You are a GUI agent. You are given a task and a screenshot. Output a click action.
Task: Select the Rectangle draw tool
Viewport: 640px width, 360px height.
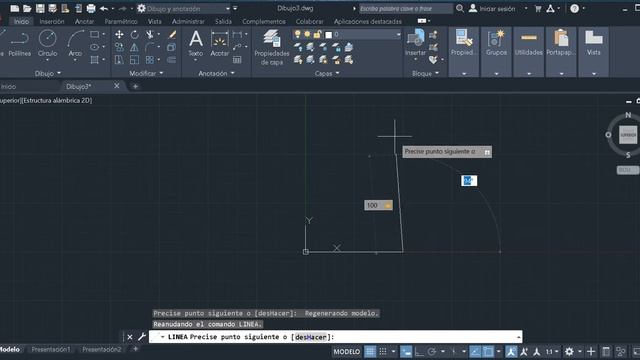tap(94, 35)
